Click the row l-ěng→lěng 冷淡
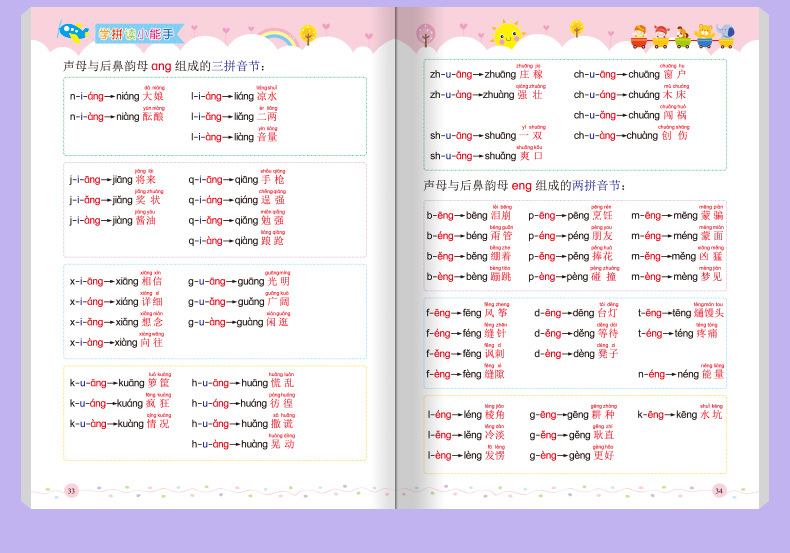Screen dimensions: 790x553 (x=466, y=433)
